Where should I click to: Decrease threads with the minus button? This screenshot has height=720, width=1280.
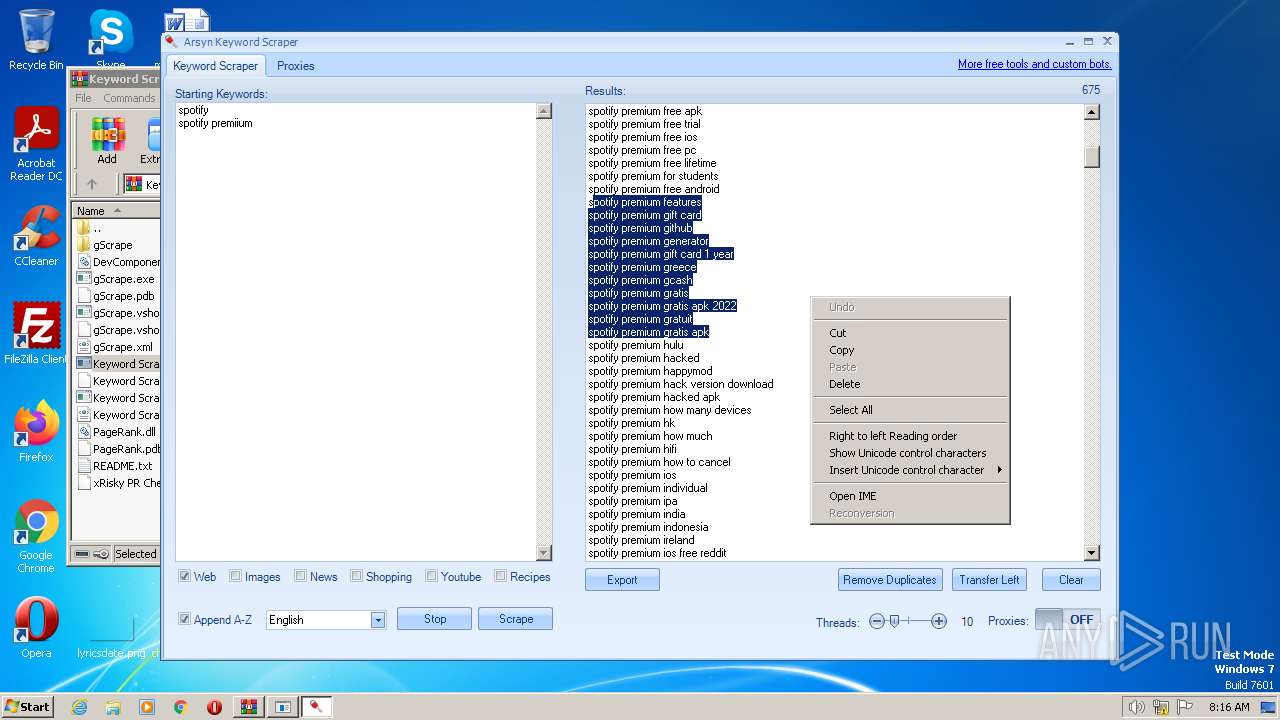[877, 621]
